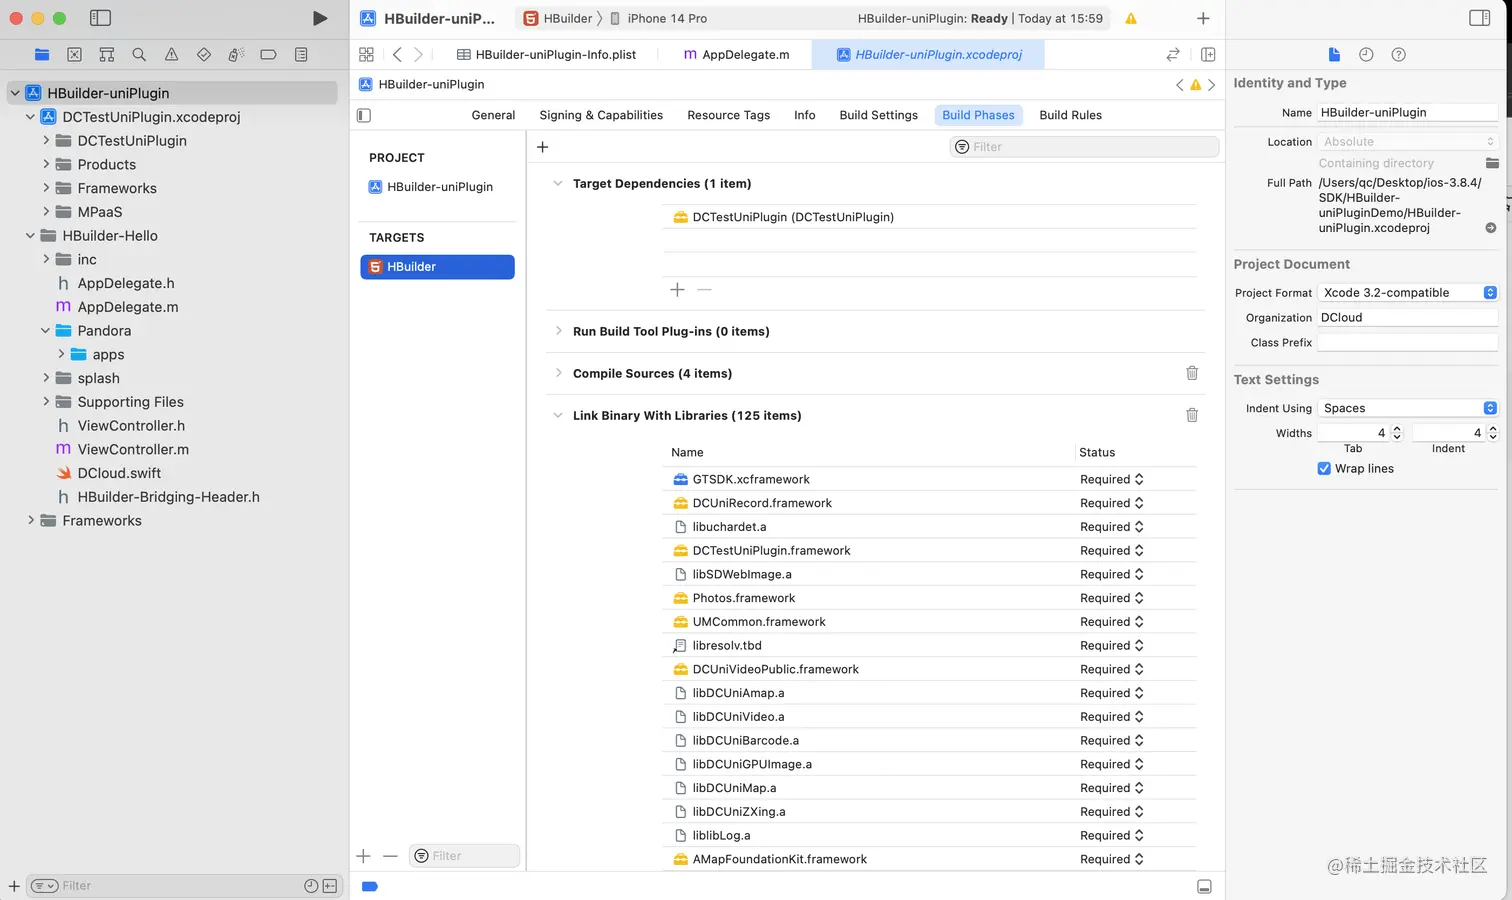Expand the Run Build Tool Plug-ins section

pyautogui.click(x=558, y=331)
